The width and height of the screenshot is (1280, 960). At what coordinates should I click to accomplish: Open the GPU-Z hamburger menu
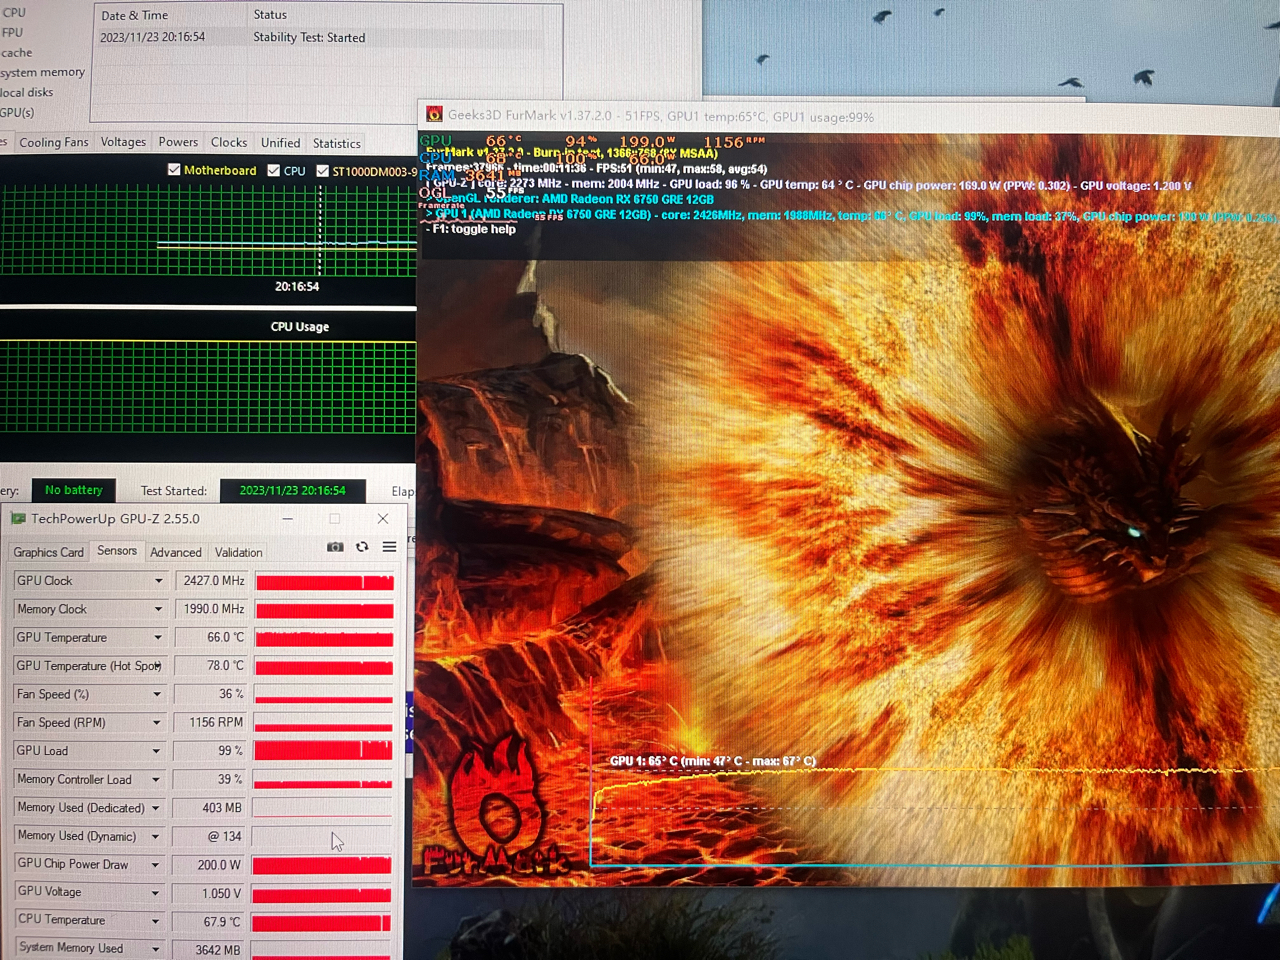tap(389, 547)
